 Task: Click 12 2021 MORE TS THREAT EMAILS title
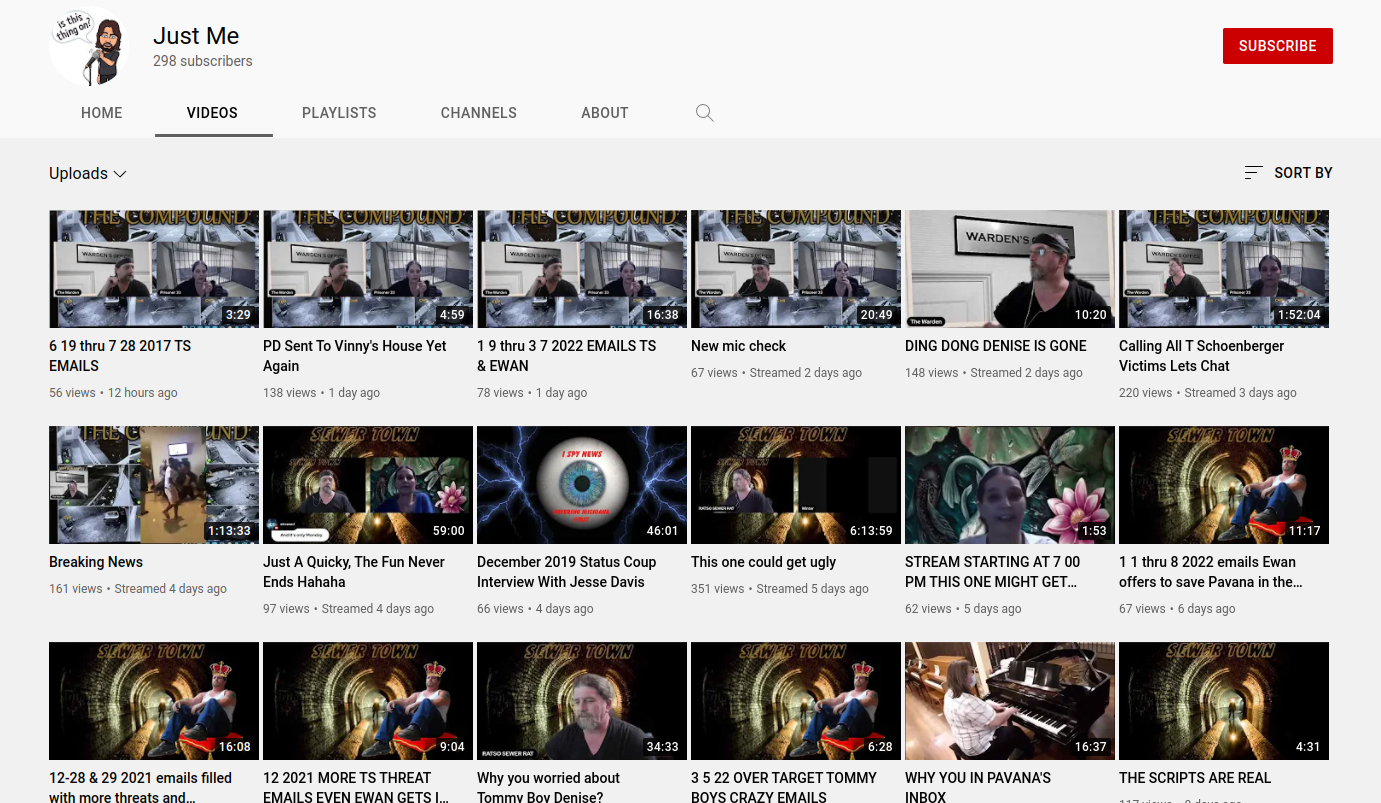(356, 788)
